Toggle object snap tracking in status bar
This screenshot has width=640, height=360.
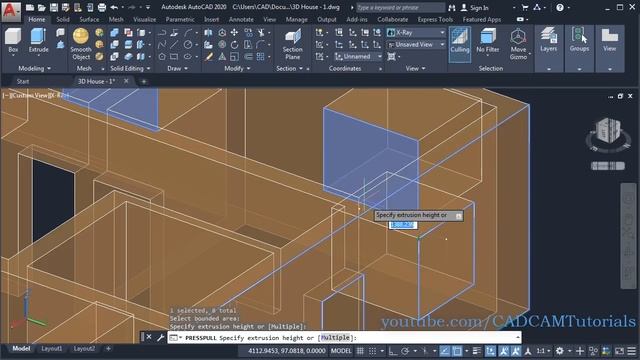click(x=445, y=351)
